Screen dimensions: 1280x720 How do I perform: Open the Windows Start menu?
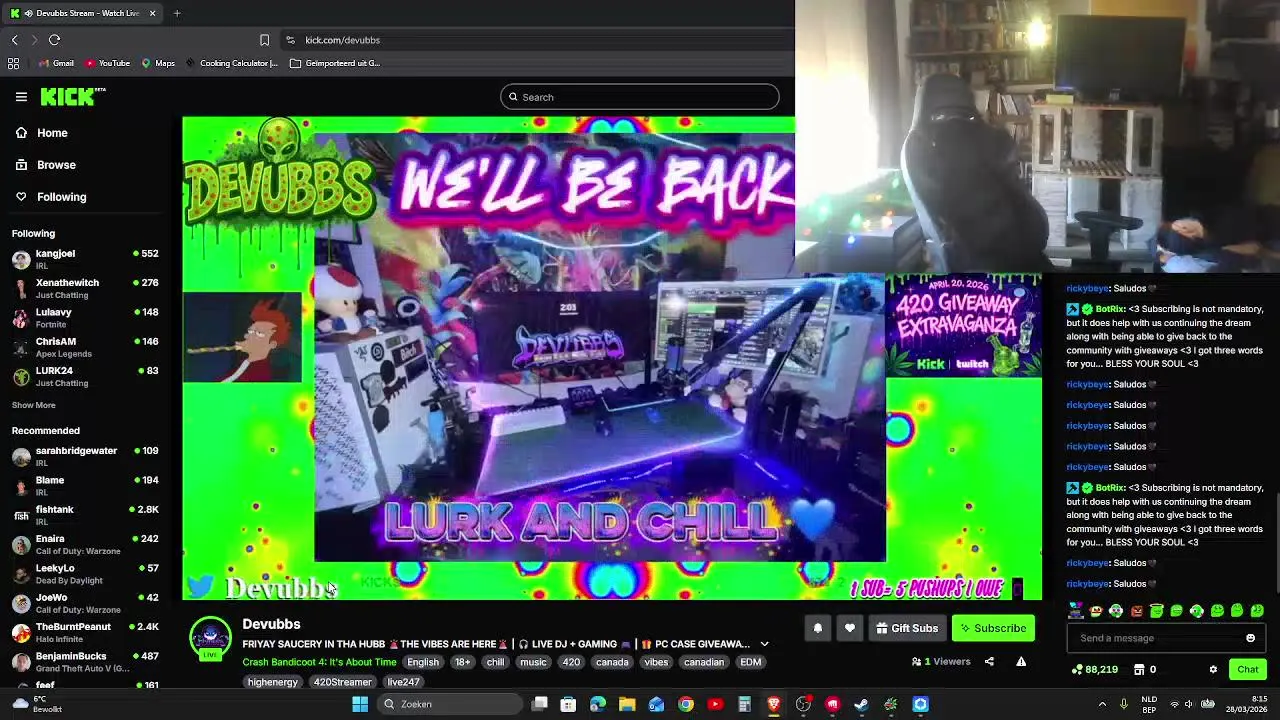(360, 704)
